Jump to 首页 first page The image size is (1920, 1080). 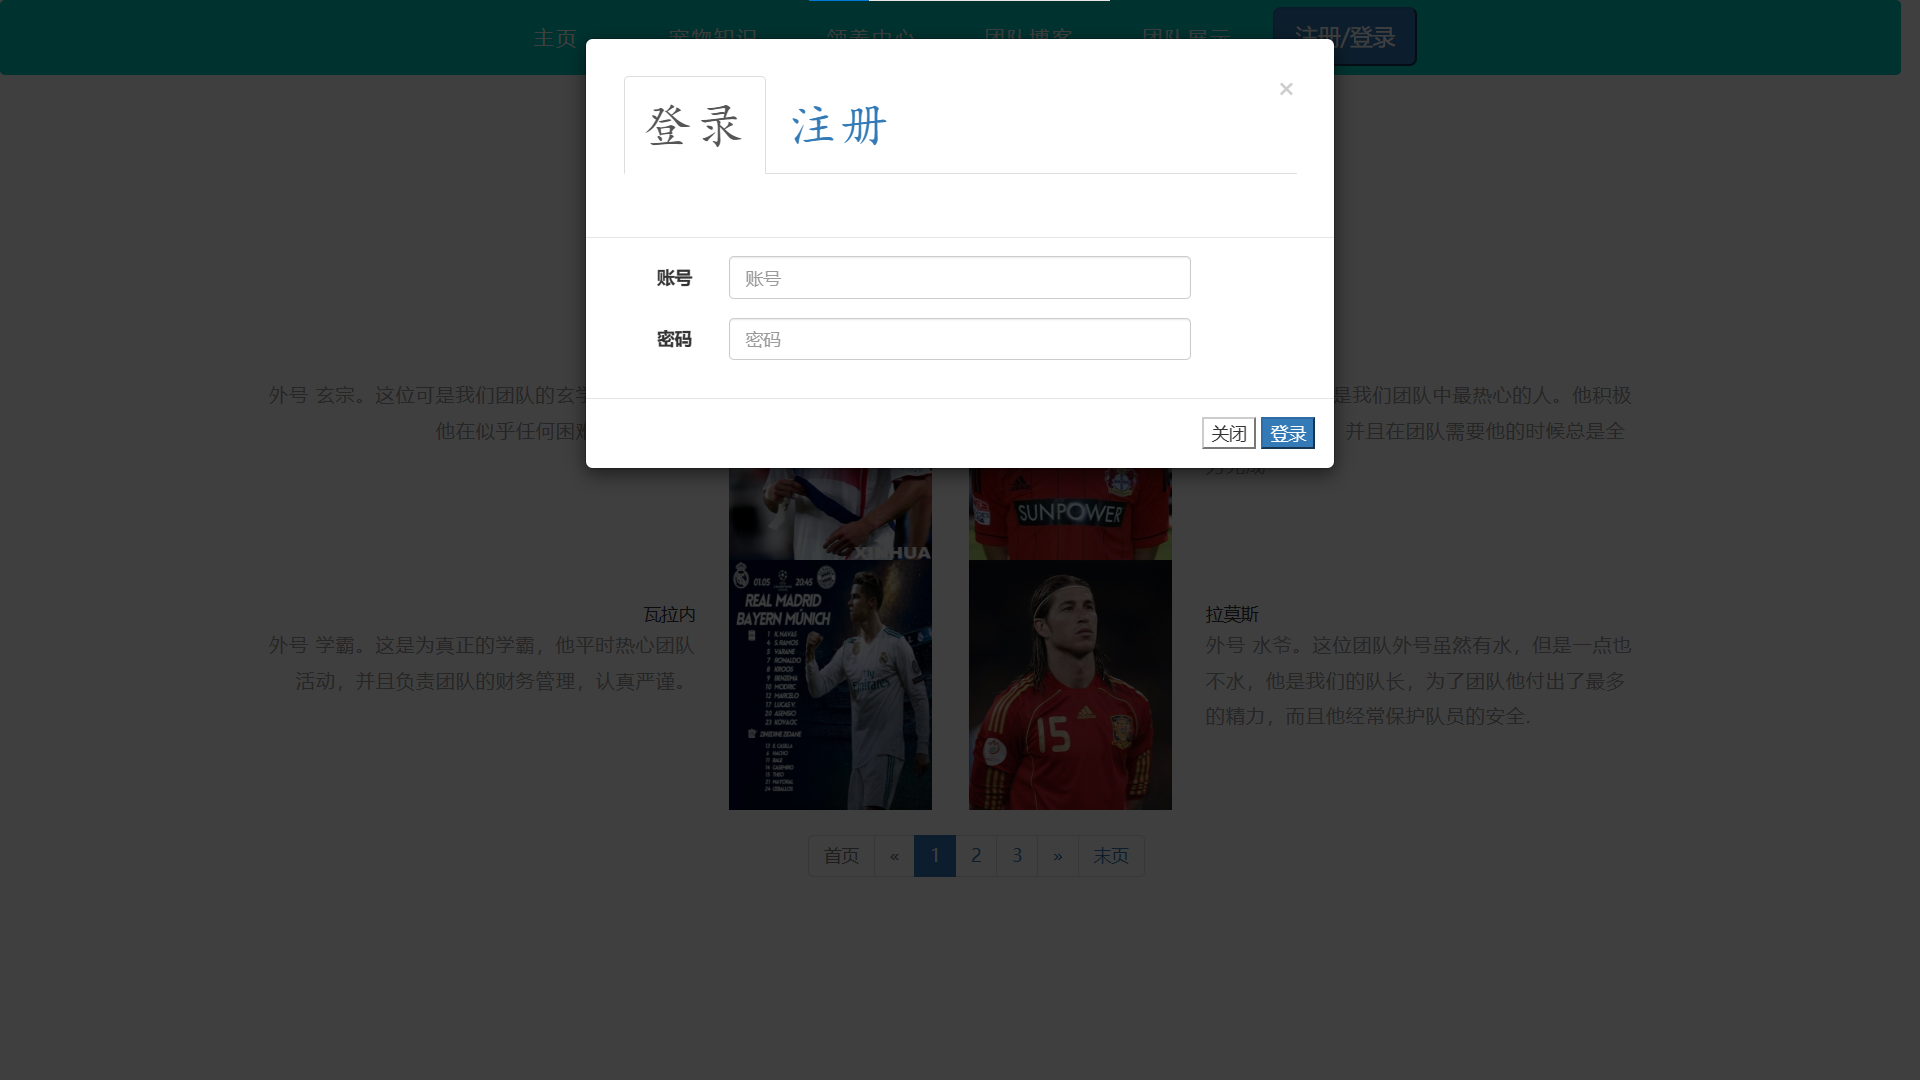pyautogui.click(x=841, y=856)
